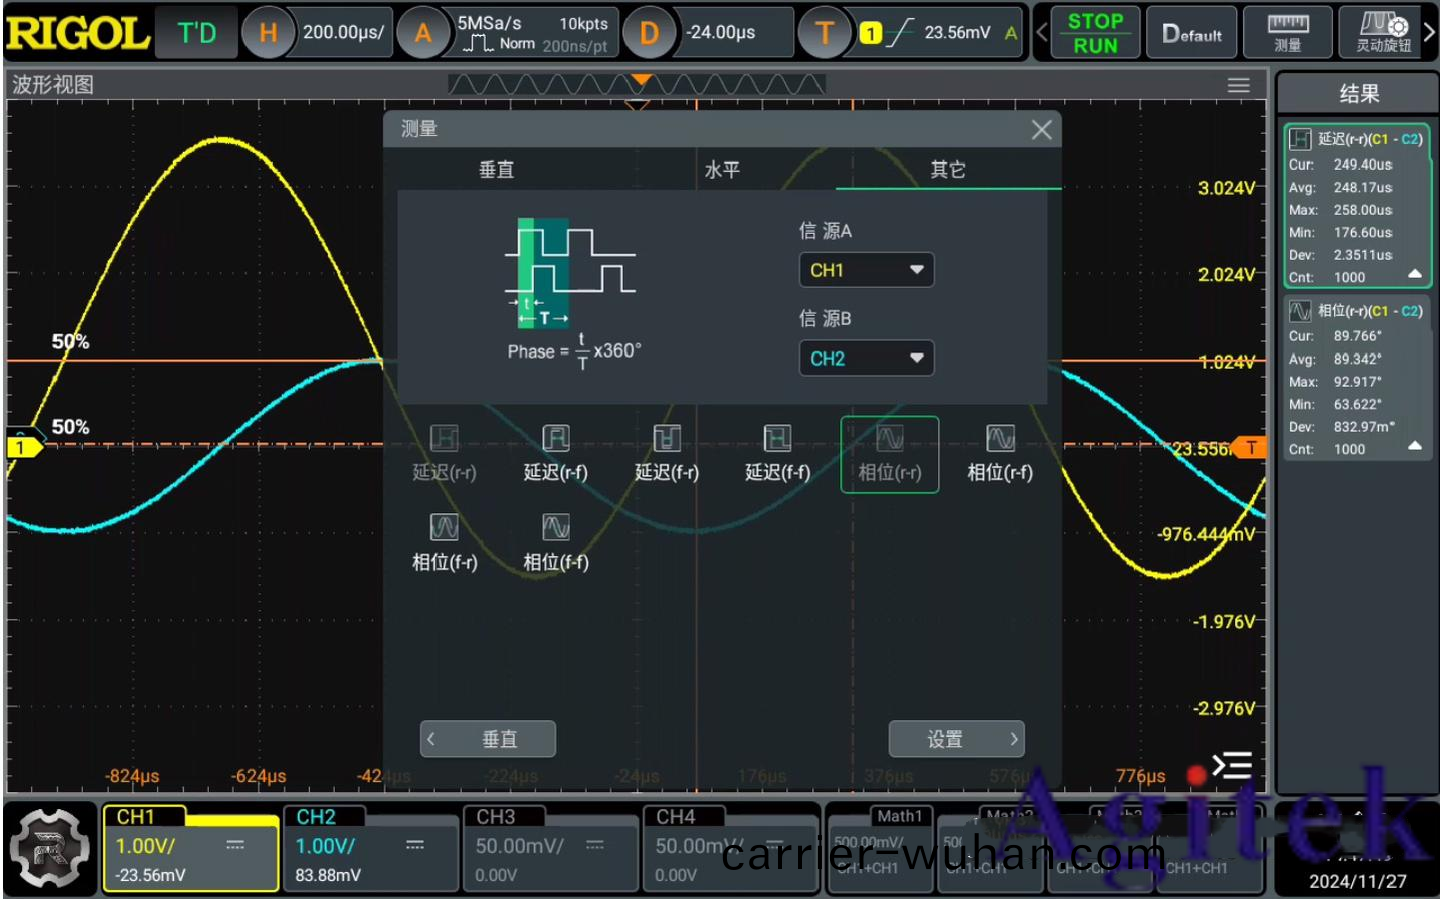Screen dimensions: 1440x899
Task: Switch to the 水平 measurement tab
Action: tap(722, 169)
